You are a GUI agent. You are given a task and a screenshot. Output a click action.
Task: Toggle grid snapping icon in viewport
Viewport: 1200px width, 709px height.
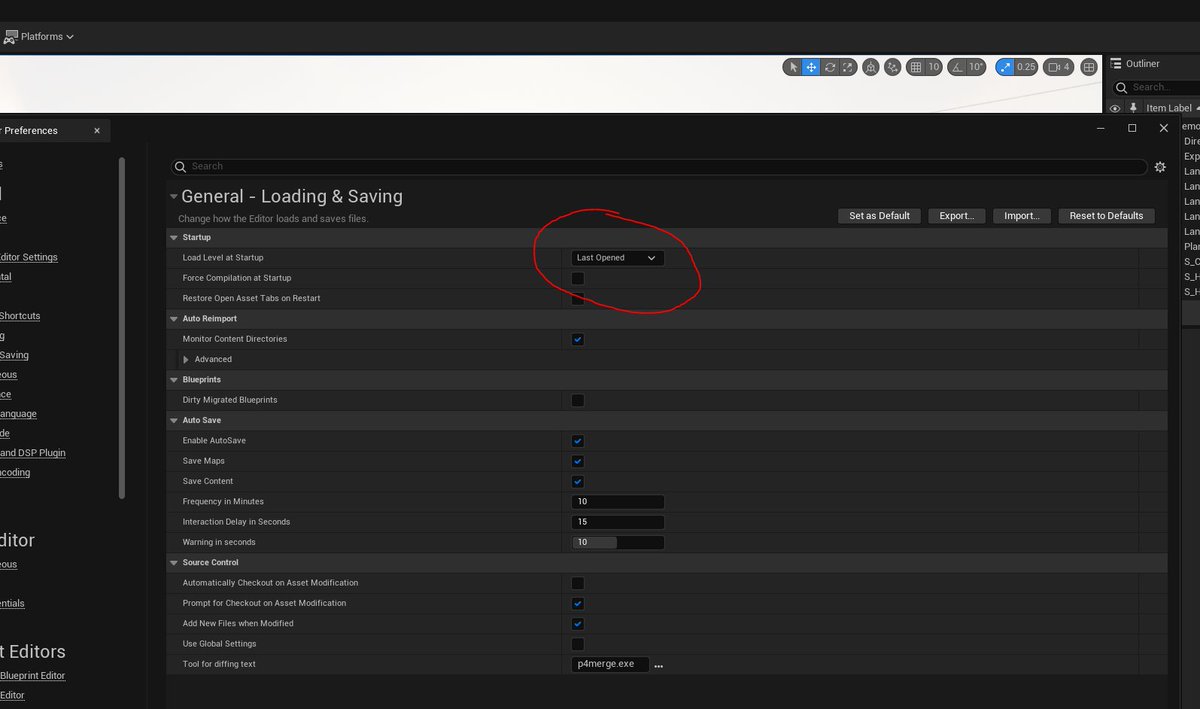point(915,67)
